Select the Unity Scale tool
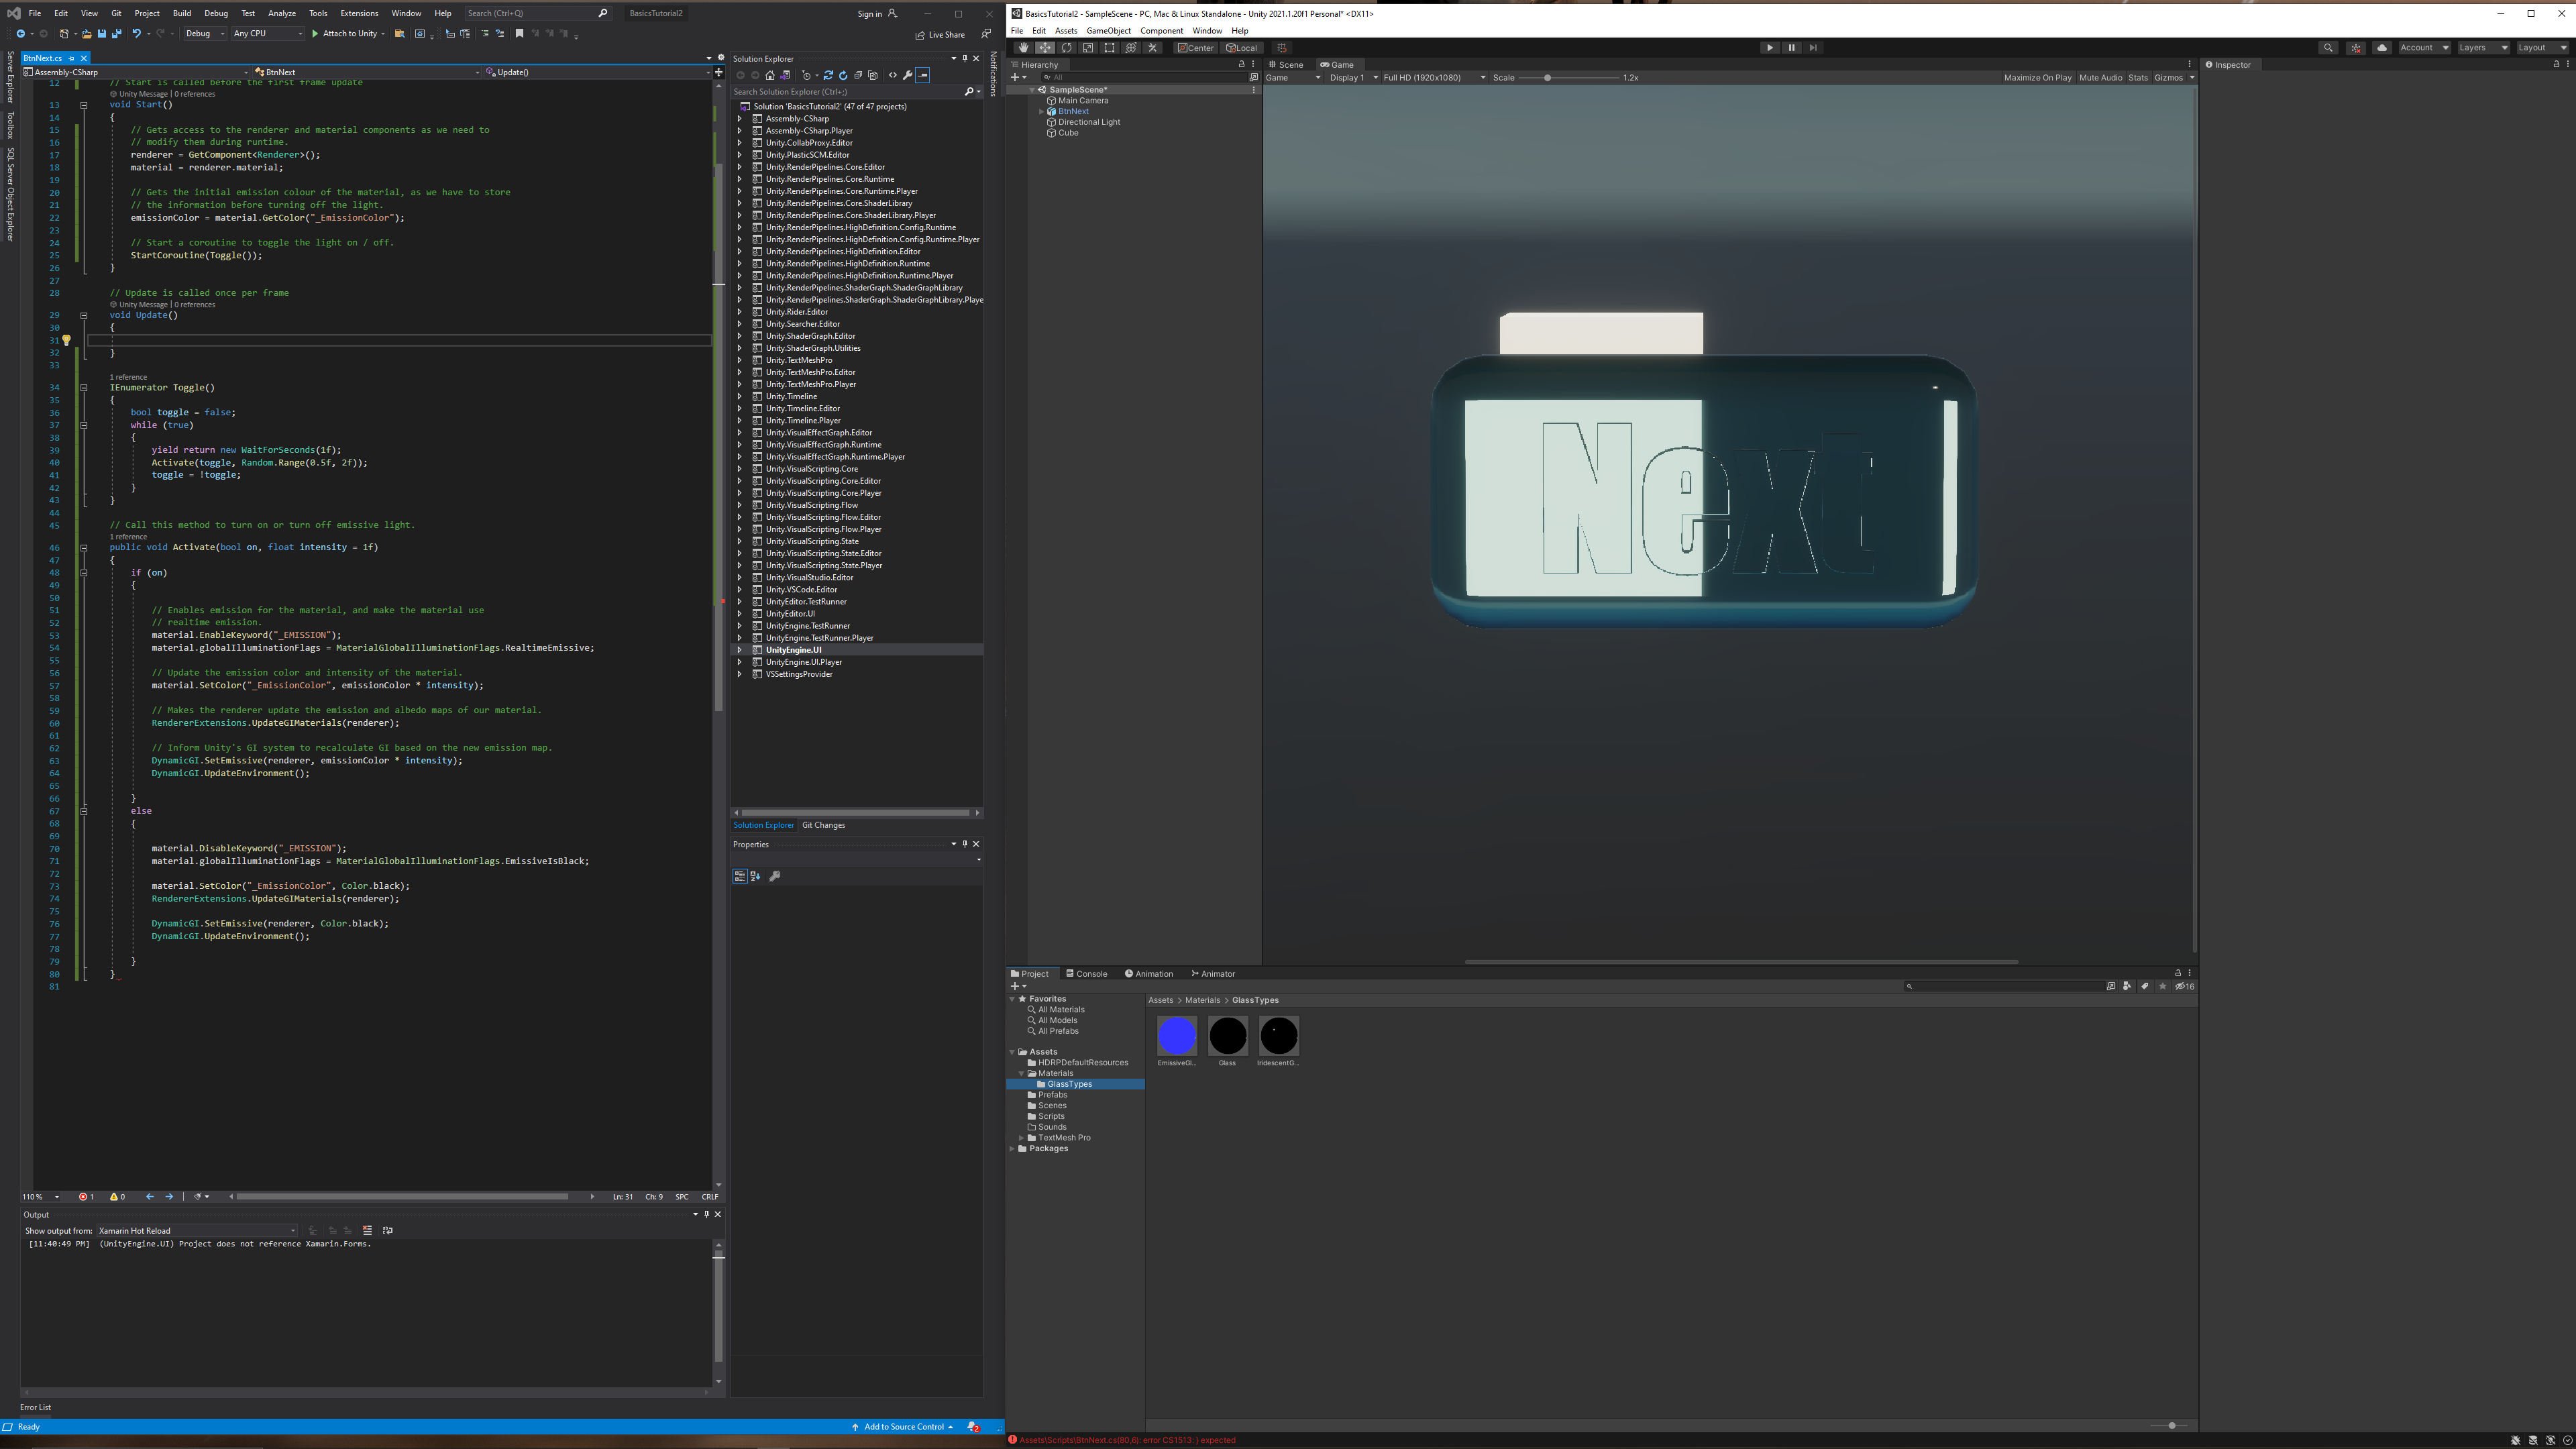Screen dimensions: 2576x1449 [x=1088, y=48]
